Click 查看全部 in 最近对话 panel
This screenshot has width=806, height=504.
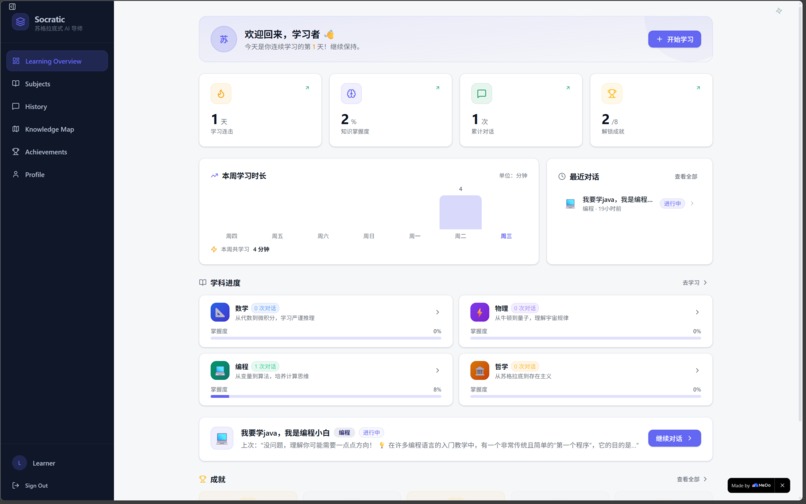[686, 176]
